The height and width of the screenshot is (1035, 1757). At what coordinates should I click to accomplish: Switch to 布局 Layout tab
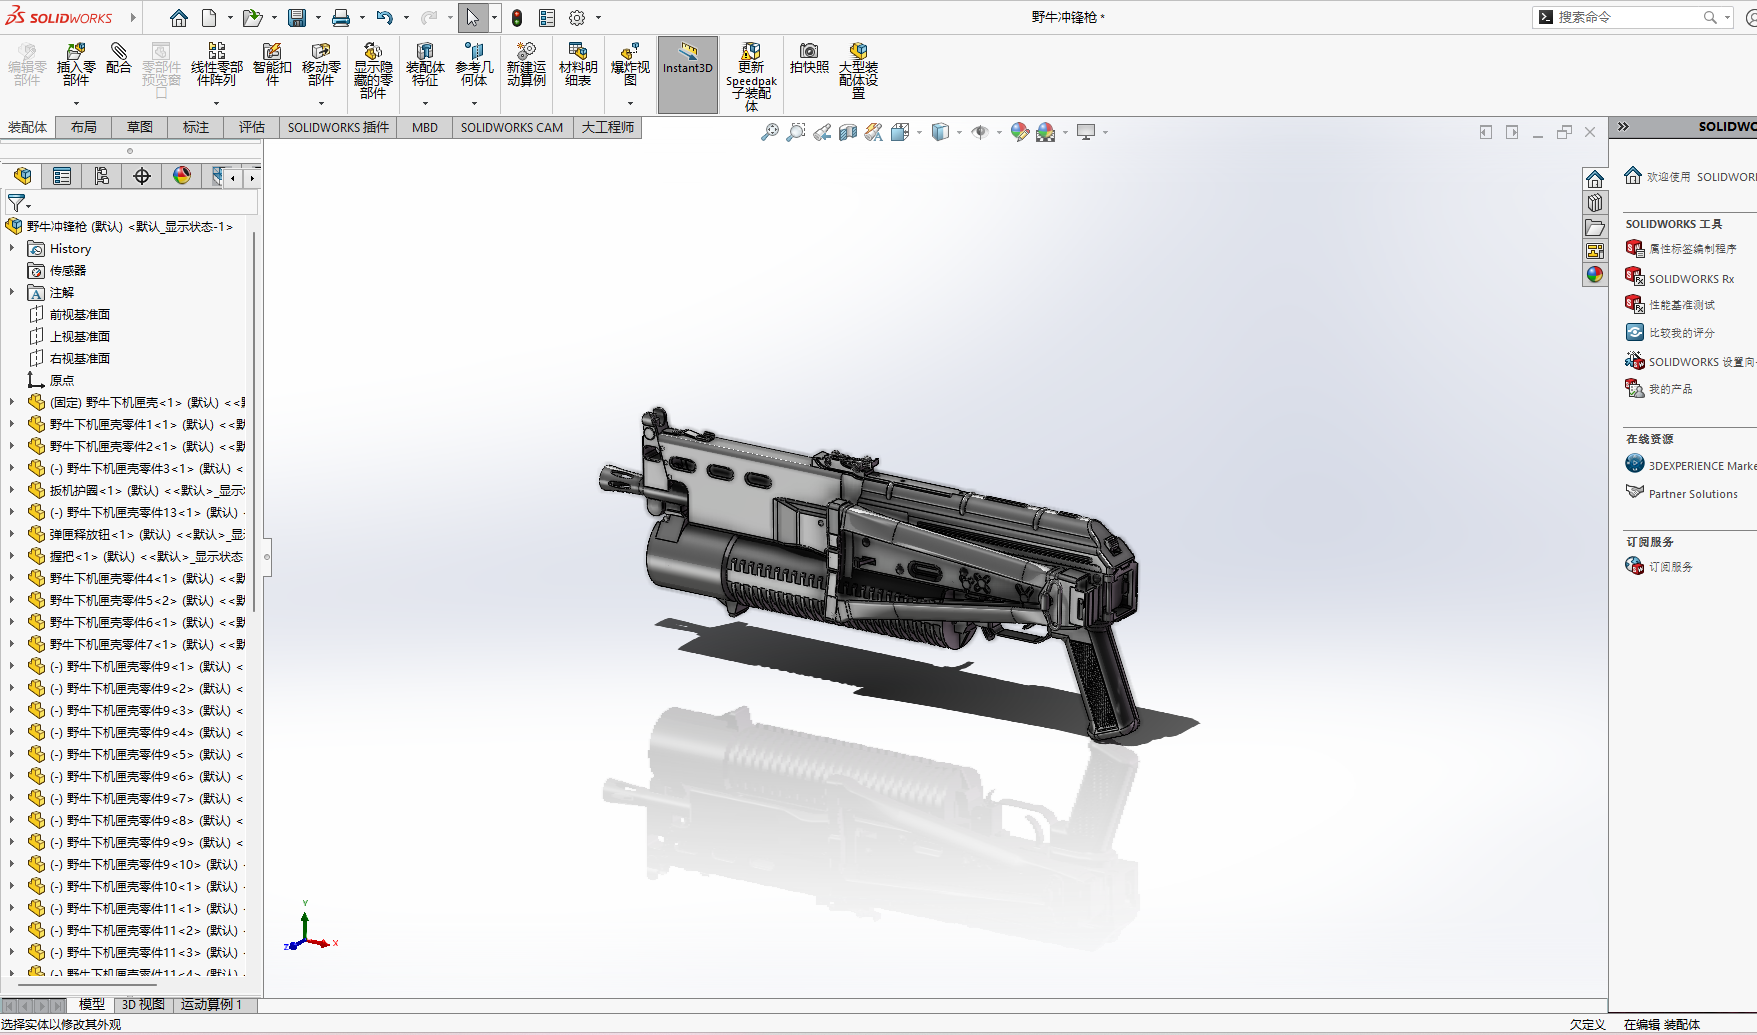(x=84, y=127)
